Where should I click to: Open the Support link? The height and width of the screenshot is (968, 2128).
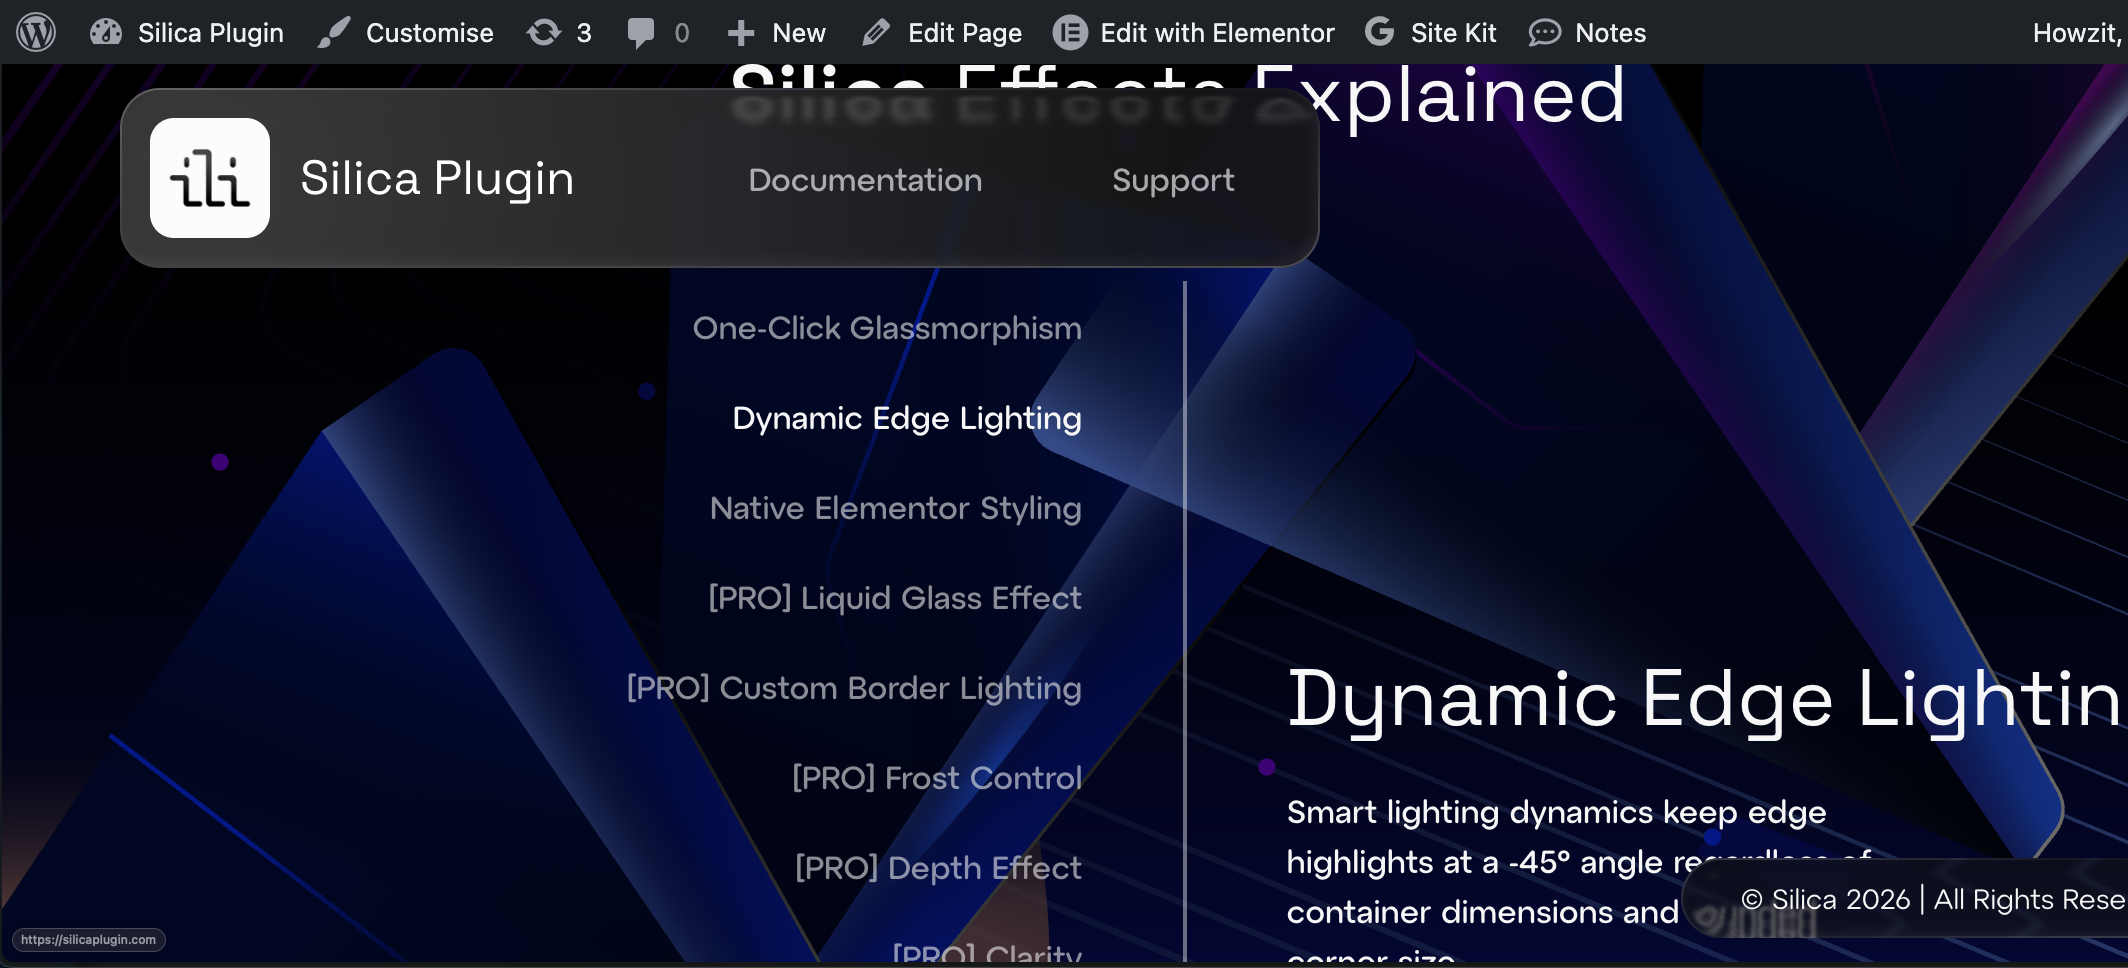(x=1172, y=180)
